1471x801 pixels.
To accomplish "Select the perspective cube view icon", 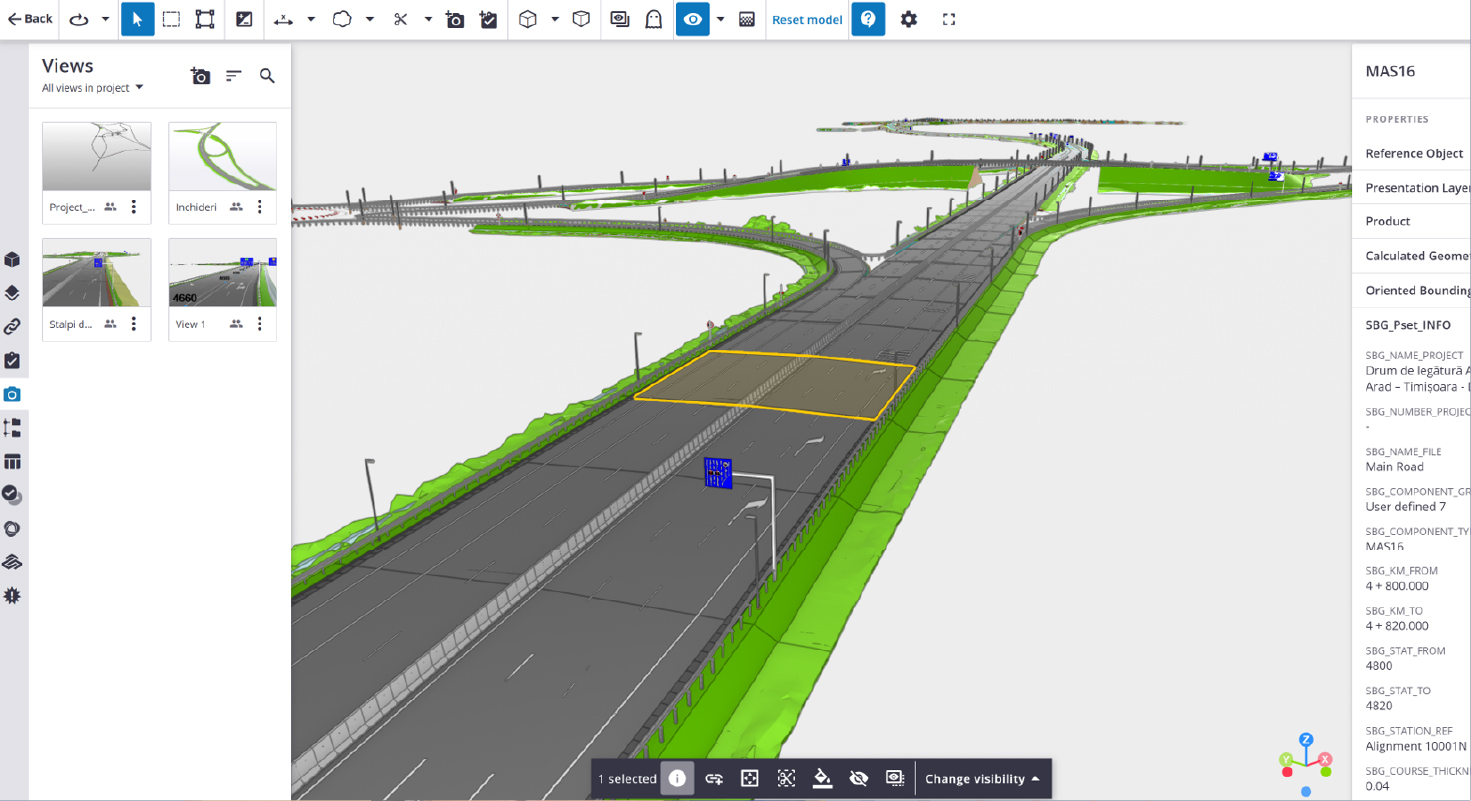I will (528, 19).
